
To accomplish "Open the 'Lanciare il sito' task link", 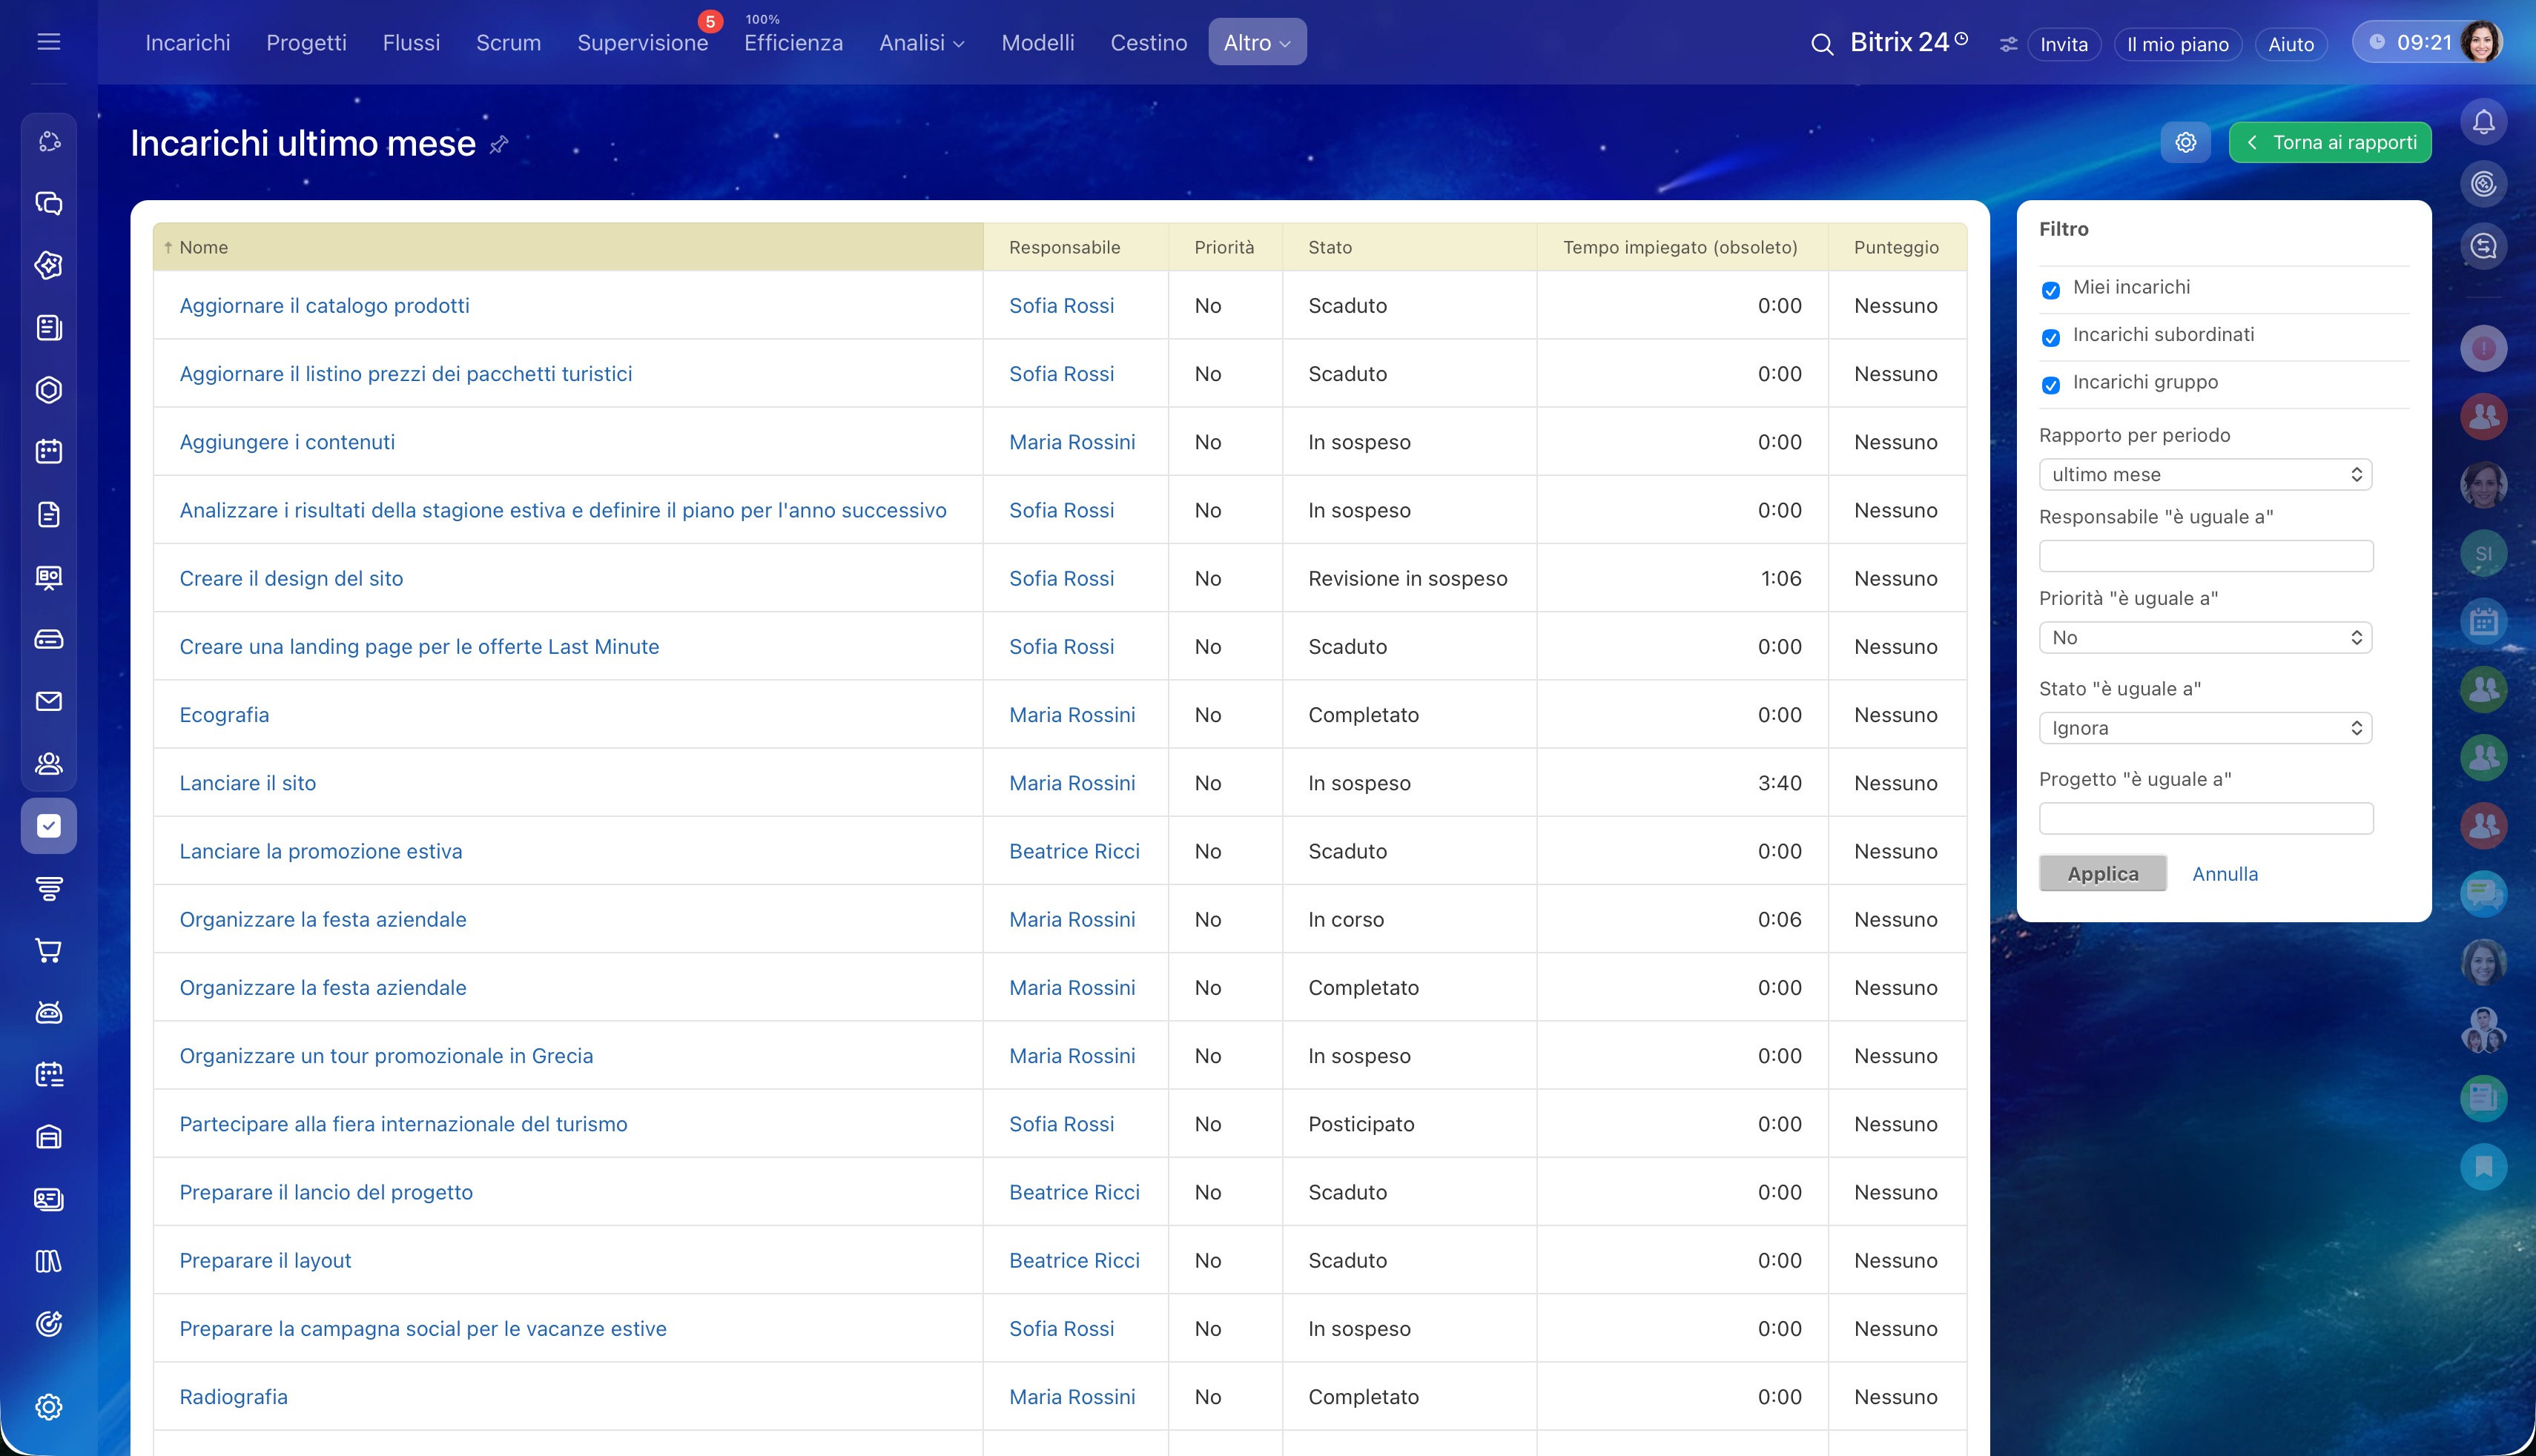I will click(x=247, y=783).
